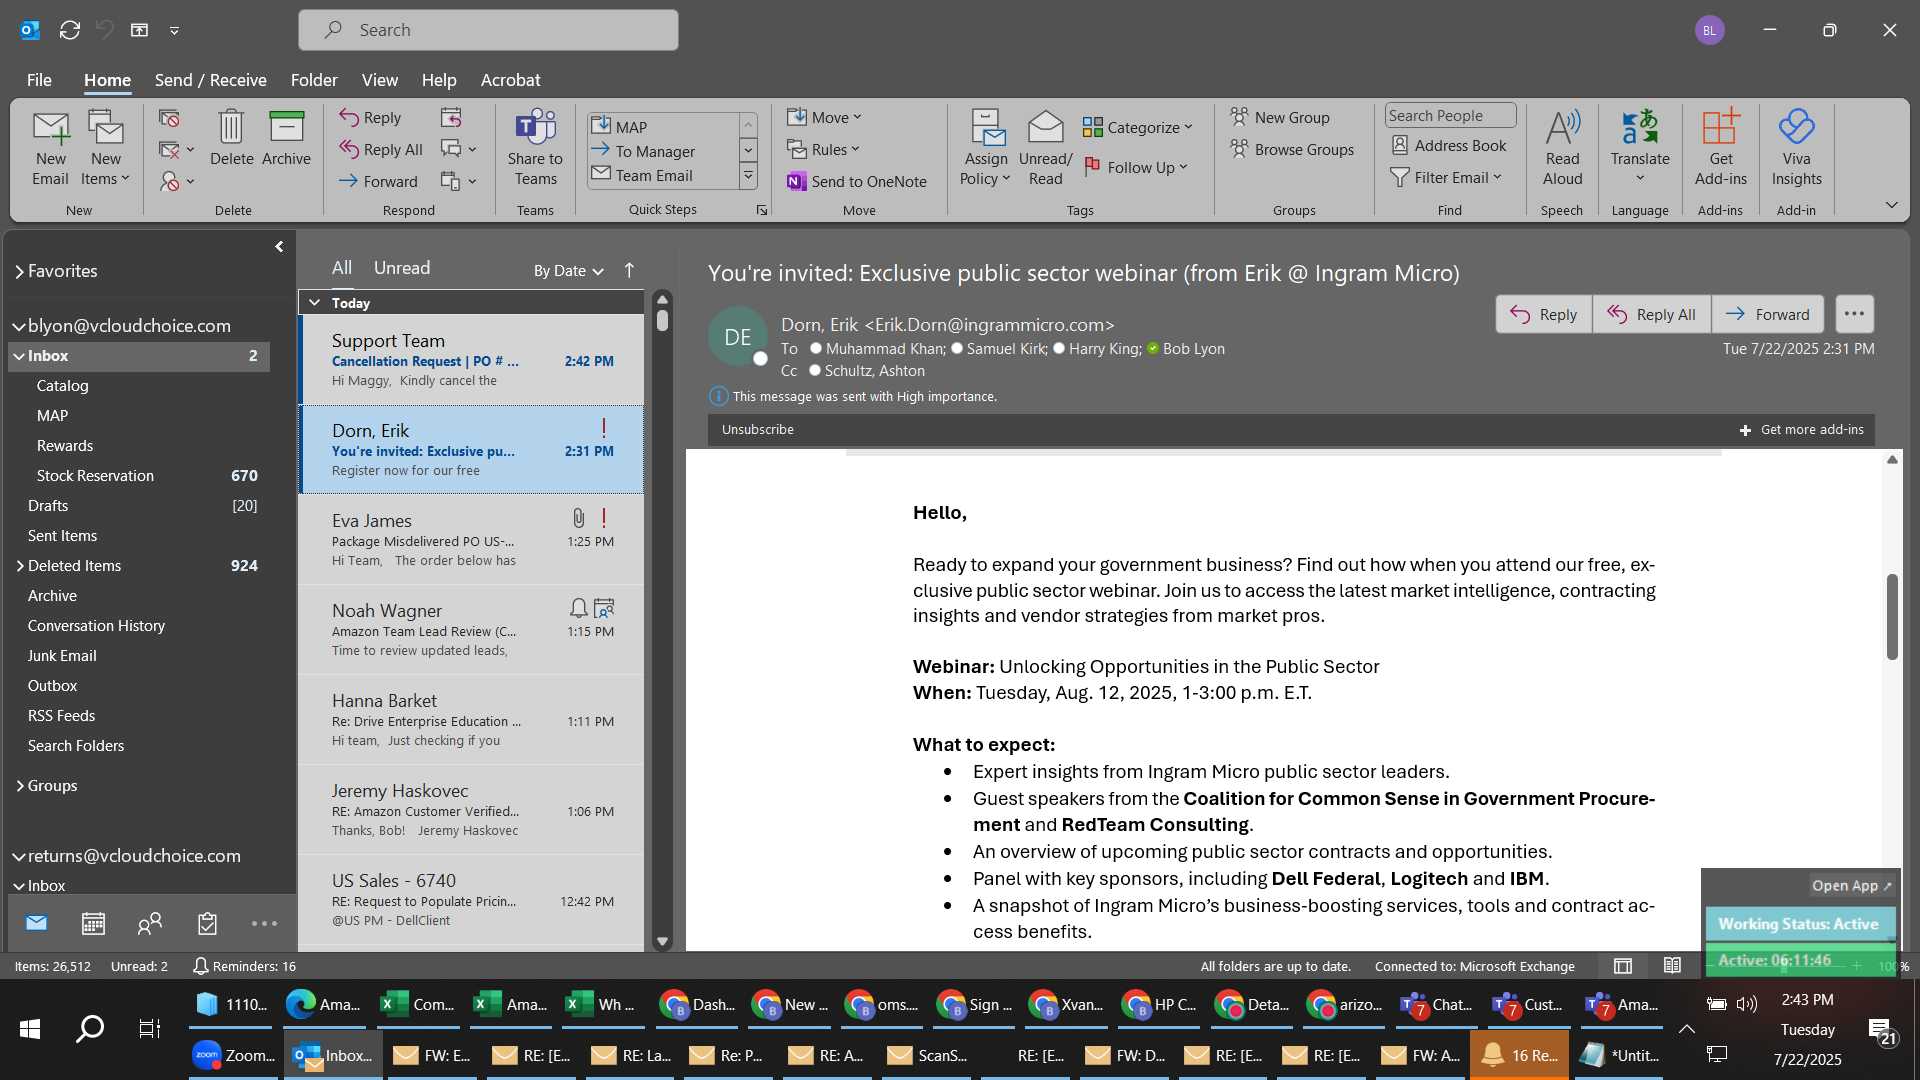Viewport: 1920px width, 1080px height.
Task: Click the Search People field
Action: pos(1450,116)
